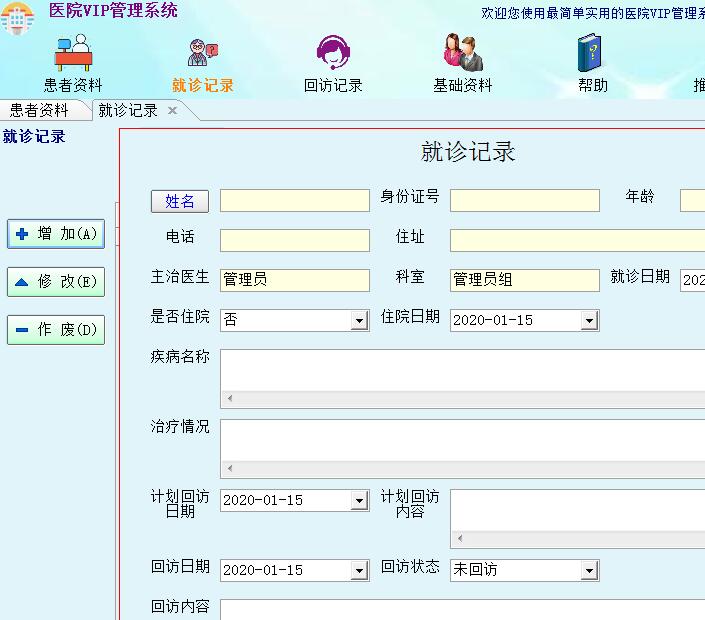705x620 pixels.
Task: Switch to the 患者资料 tab
Action: pyautogui.click(x=39, y=110)
